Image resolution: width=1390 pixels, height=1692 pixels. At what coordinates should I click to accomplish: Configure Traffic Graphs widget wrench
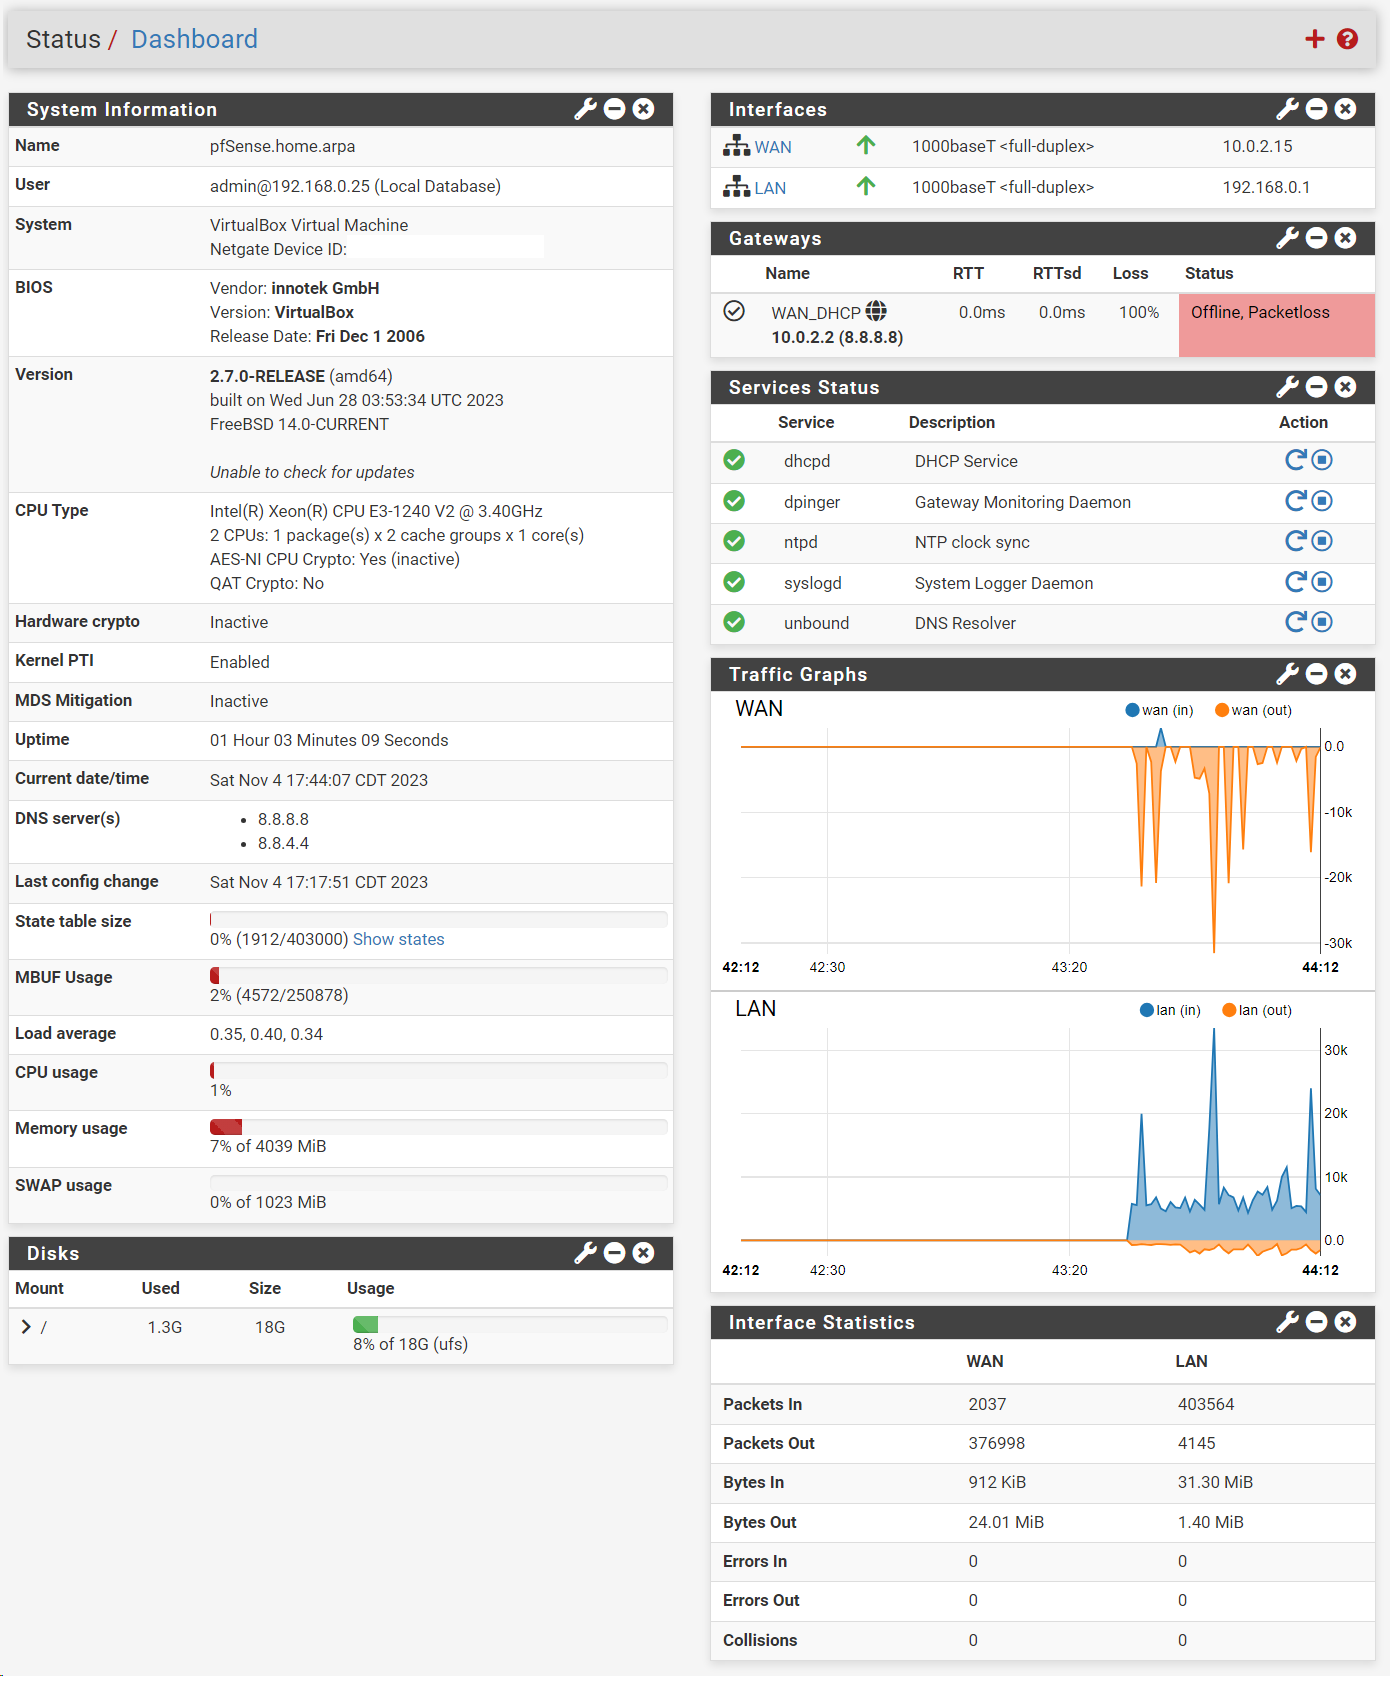(x=1288, y=674)
